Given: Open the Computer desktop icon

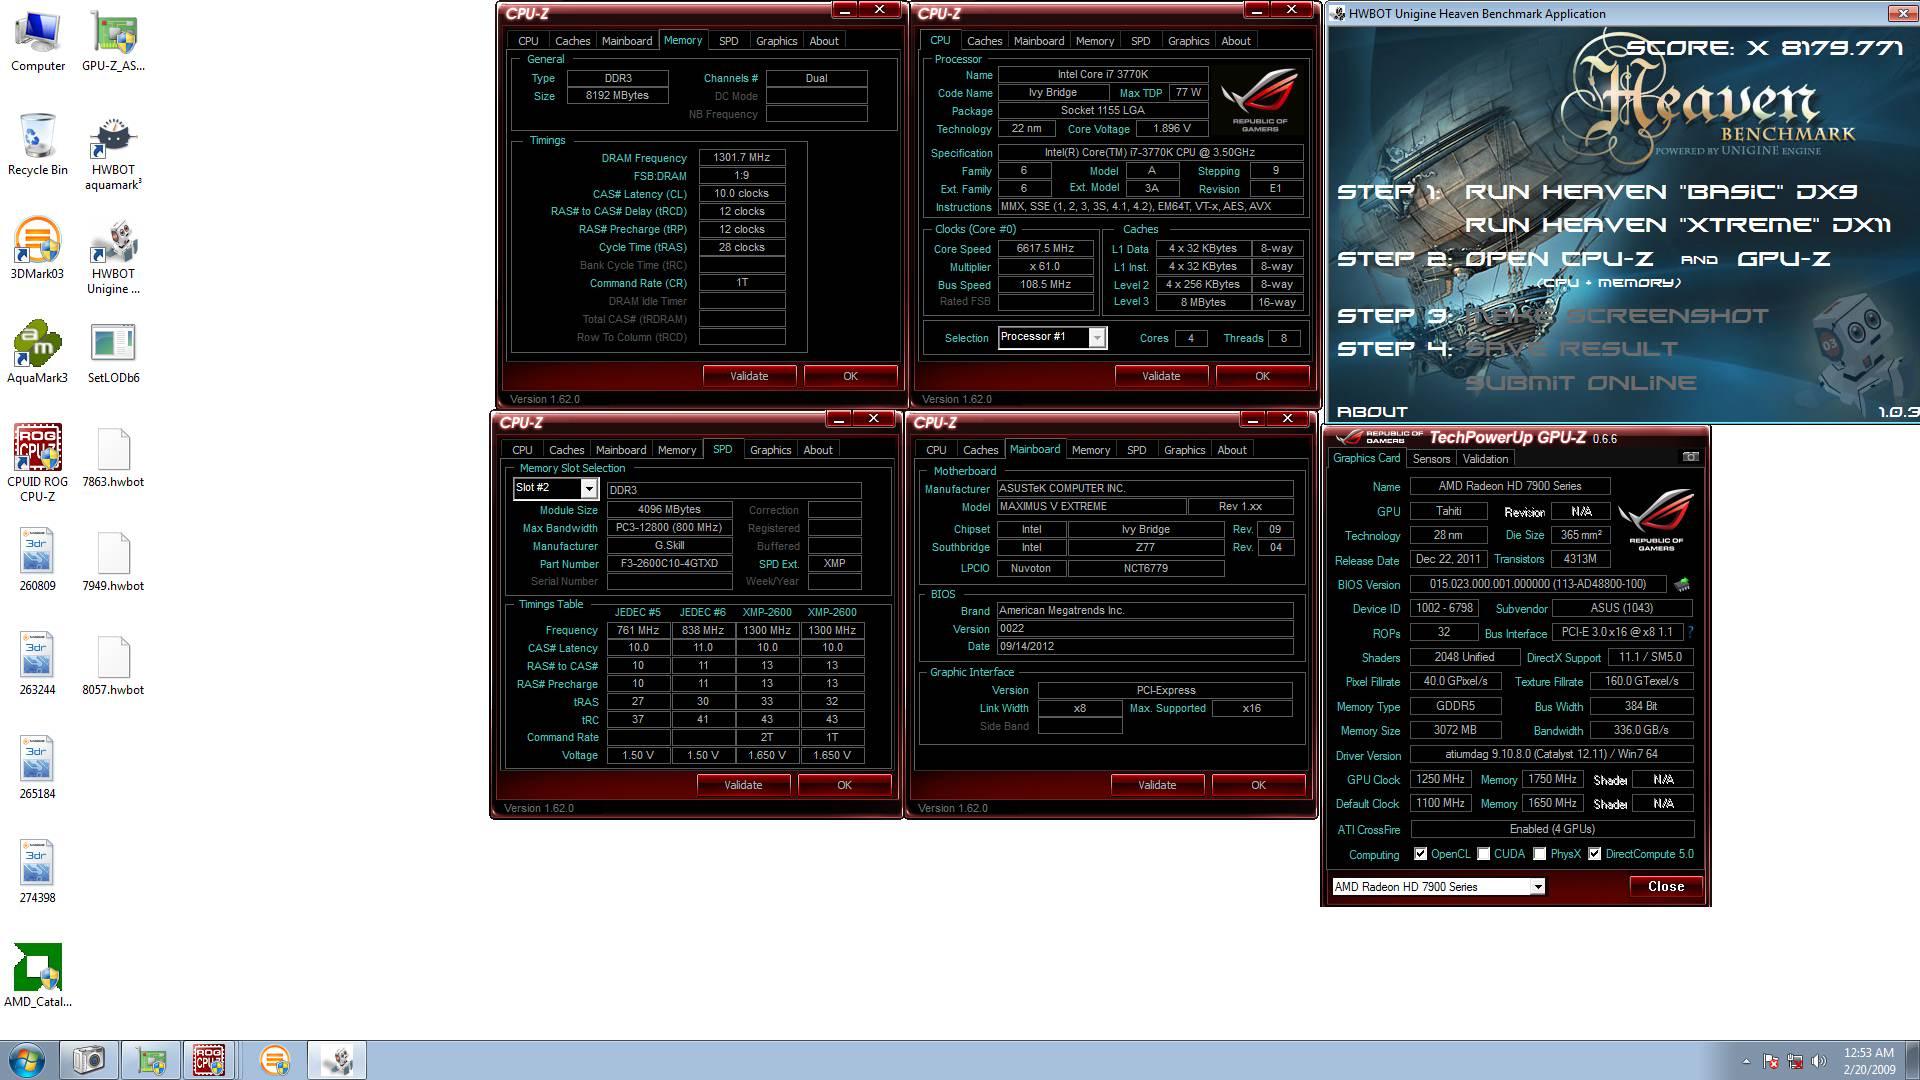Looking at the screenshot, I should 38,42.
